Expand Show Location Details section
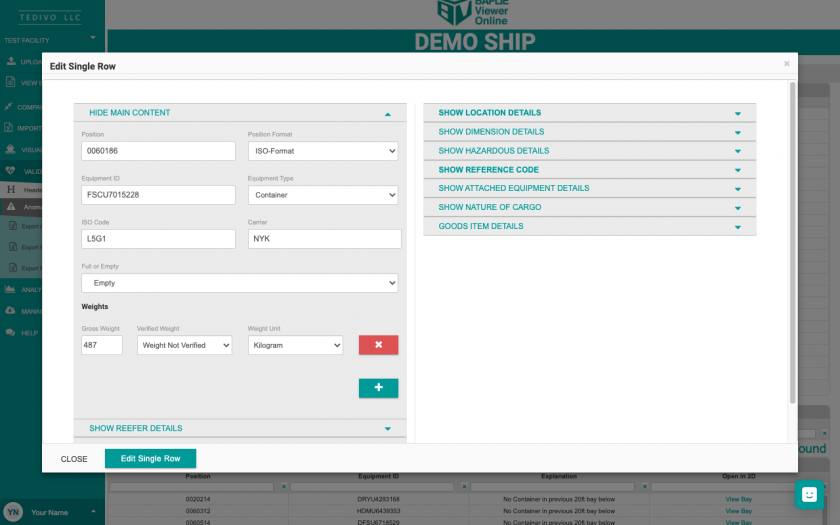The image size is (840, 525). [590, 112]
